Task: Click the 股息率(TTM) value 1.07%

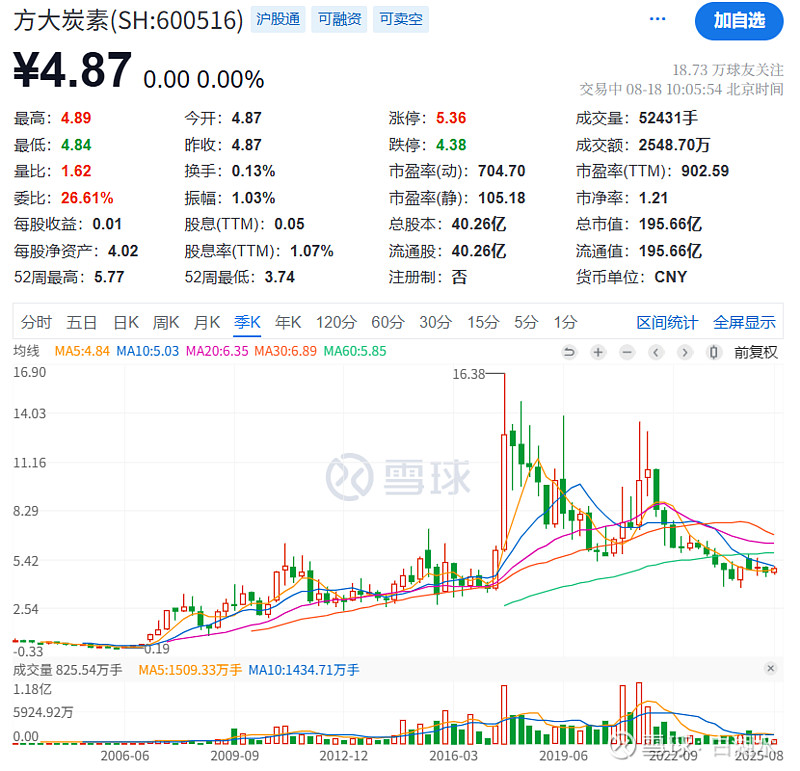Action: tap(312, 251)
